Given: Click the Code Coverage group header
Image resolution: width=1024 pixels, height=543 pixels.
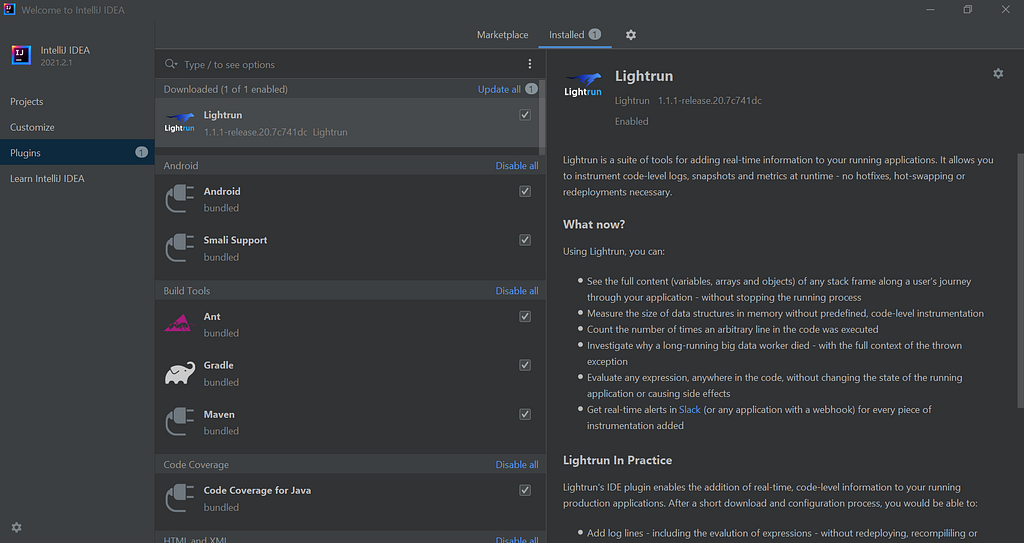Looking at the screenshot, I should click(x=196, y=465).
